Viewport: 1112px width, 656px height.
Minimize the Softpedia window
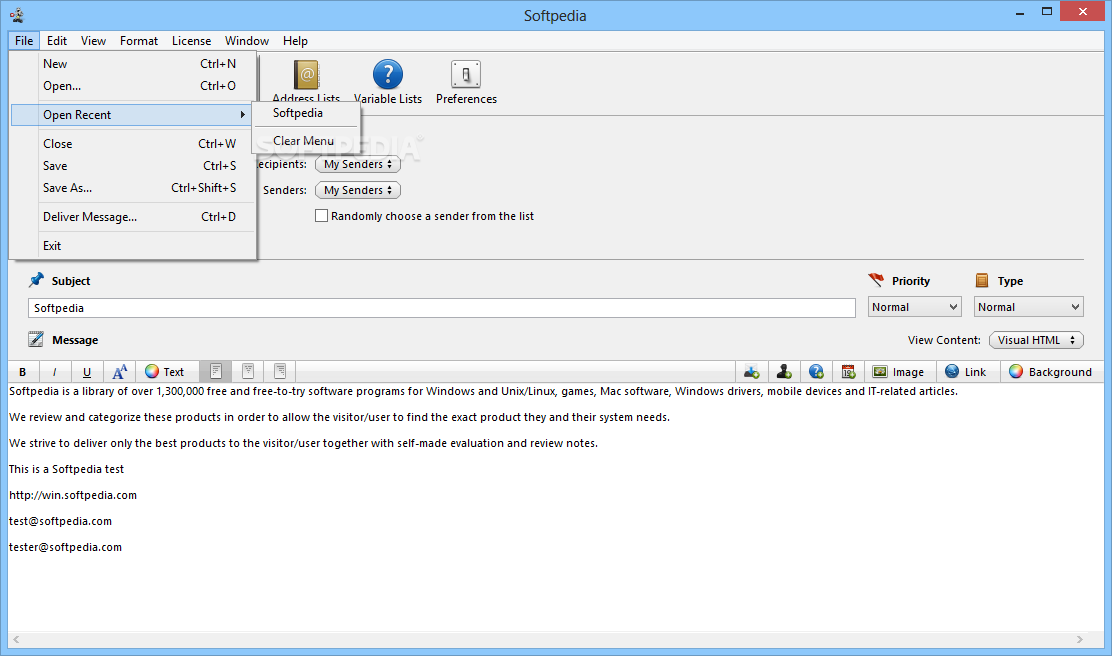[x=1020, y=12]
